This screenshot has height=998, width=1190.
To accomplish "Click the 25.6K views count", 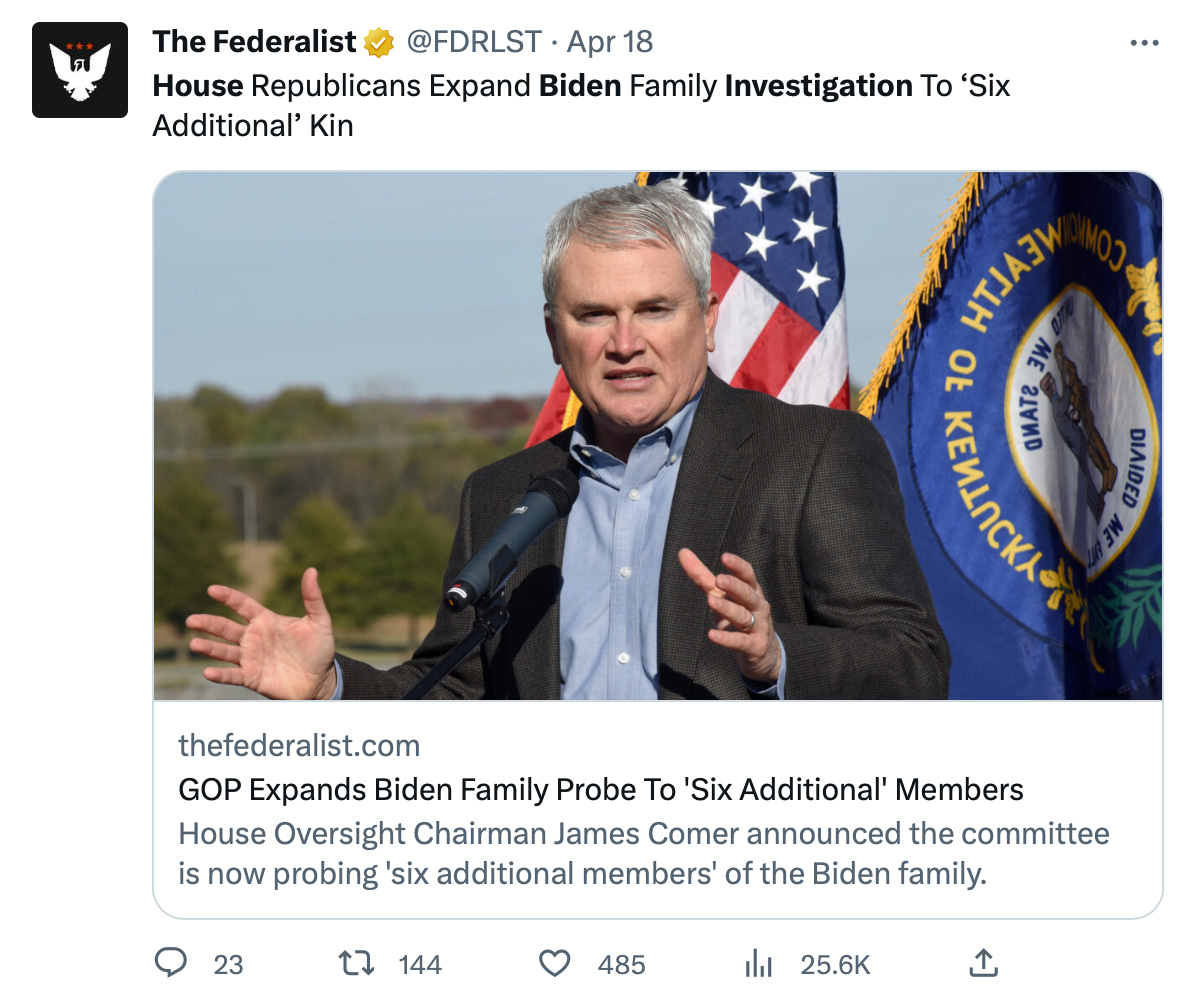I will coord(836,964).
